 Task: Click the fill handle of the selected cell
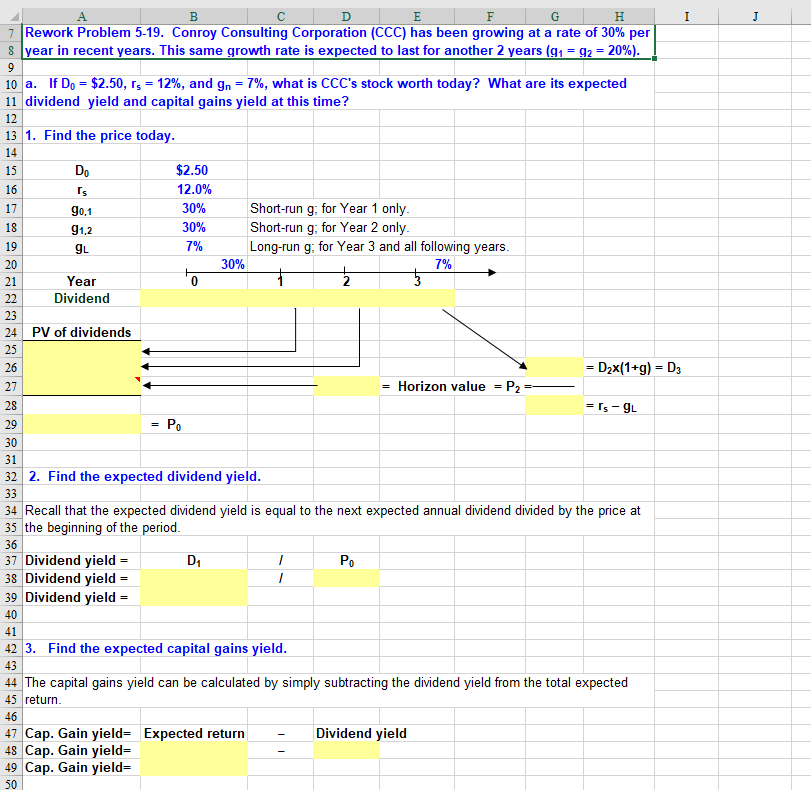(x=654, y=58)
